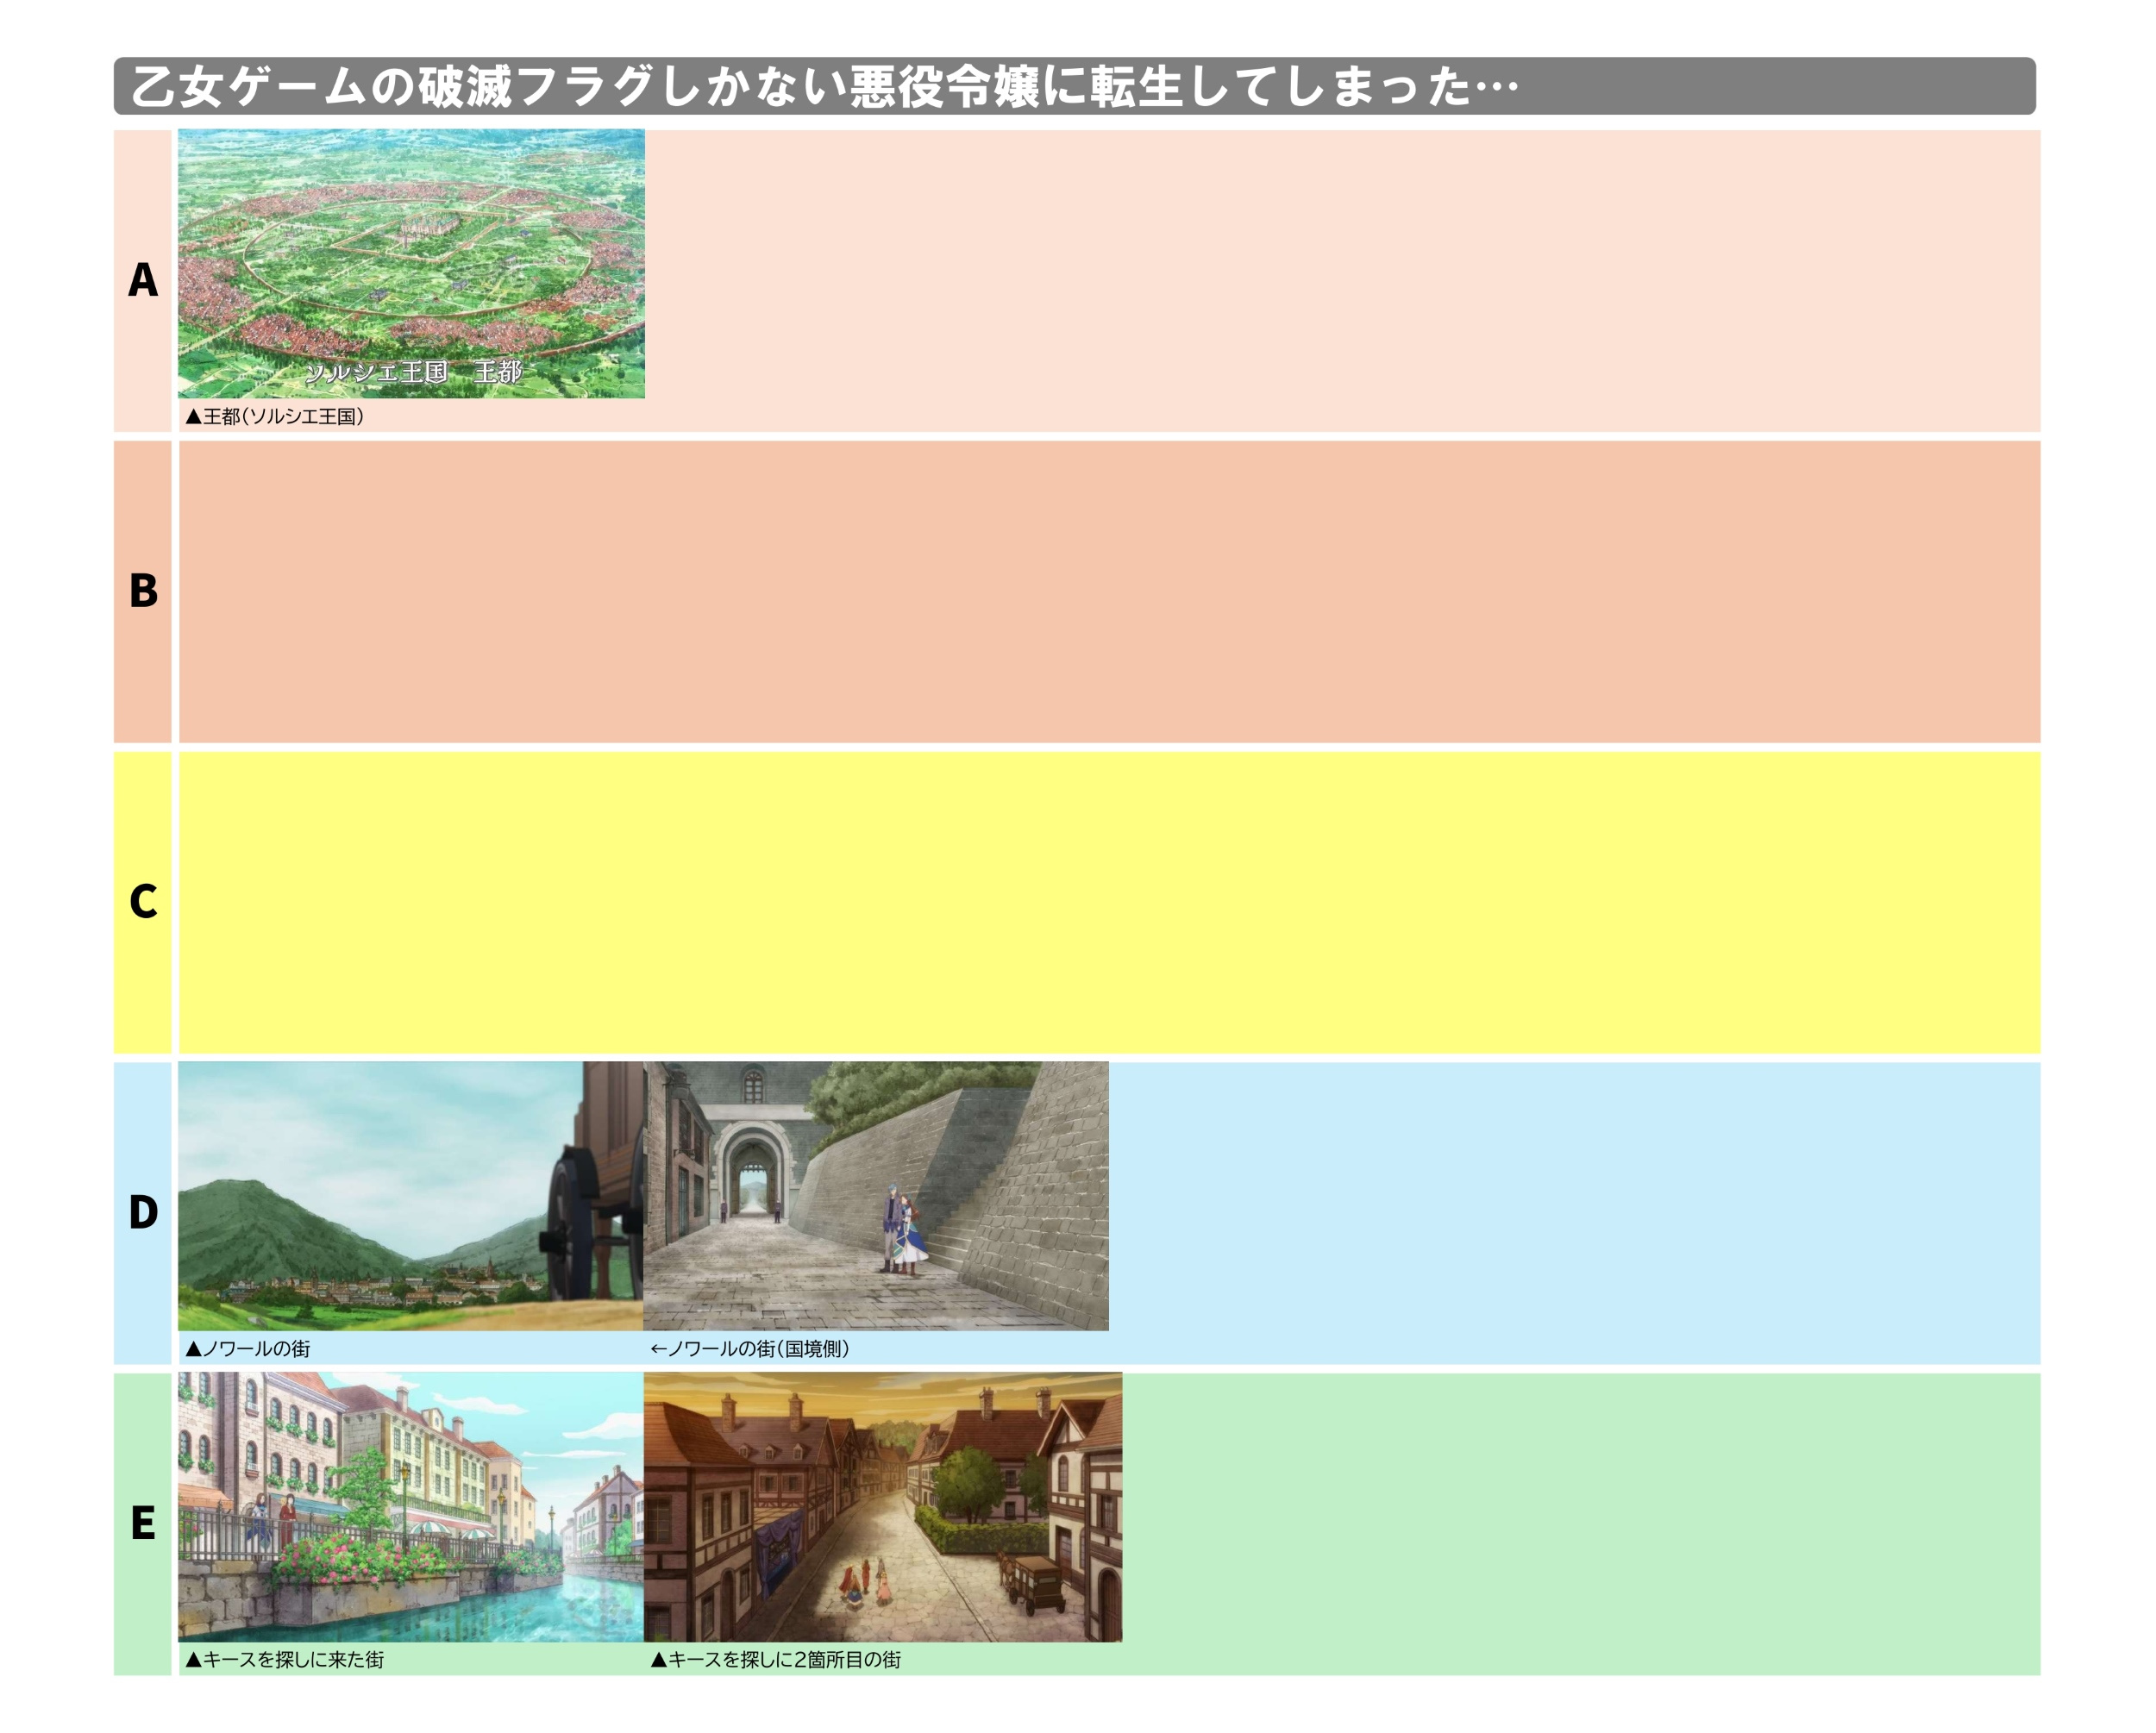Image resolution: width=2156 pixels, height=1733 pixels.
Task: Open the sunset timber-frame town thumbnail
Action: pos(883,1508)
